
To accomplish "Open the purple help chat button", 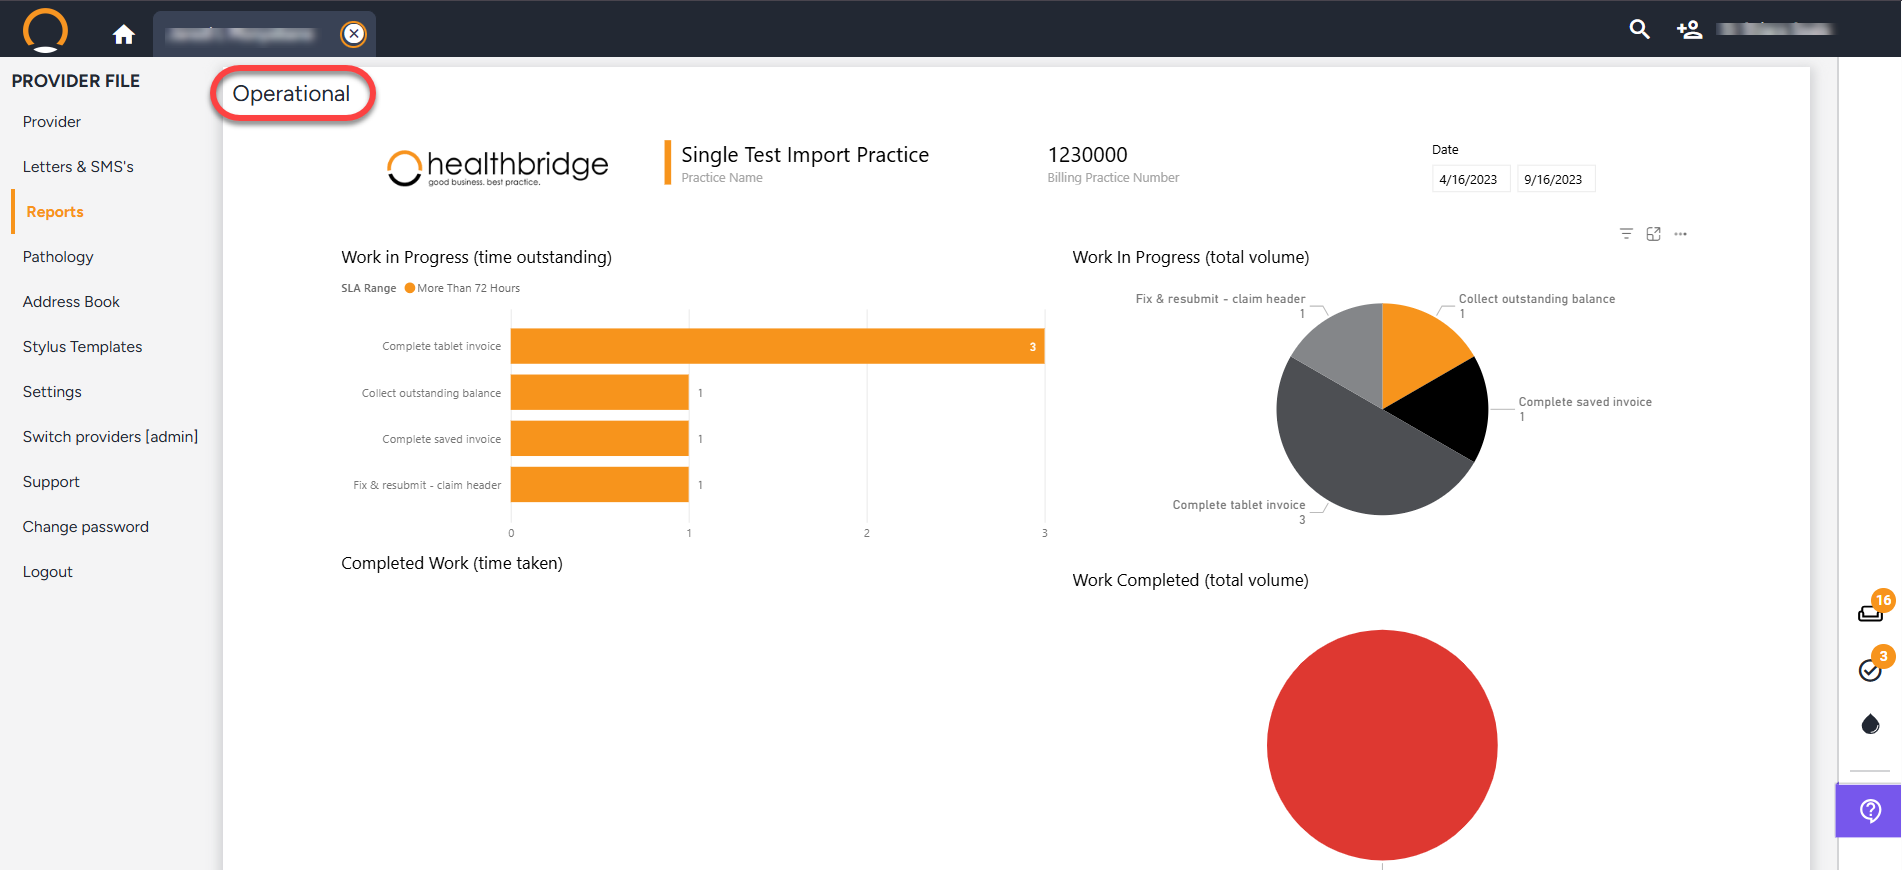I will coord(1869,810).
